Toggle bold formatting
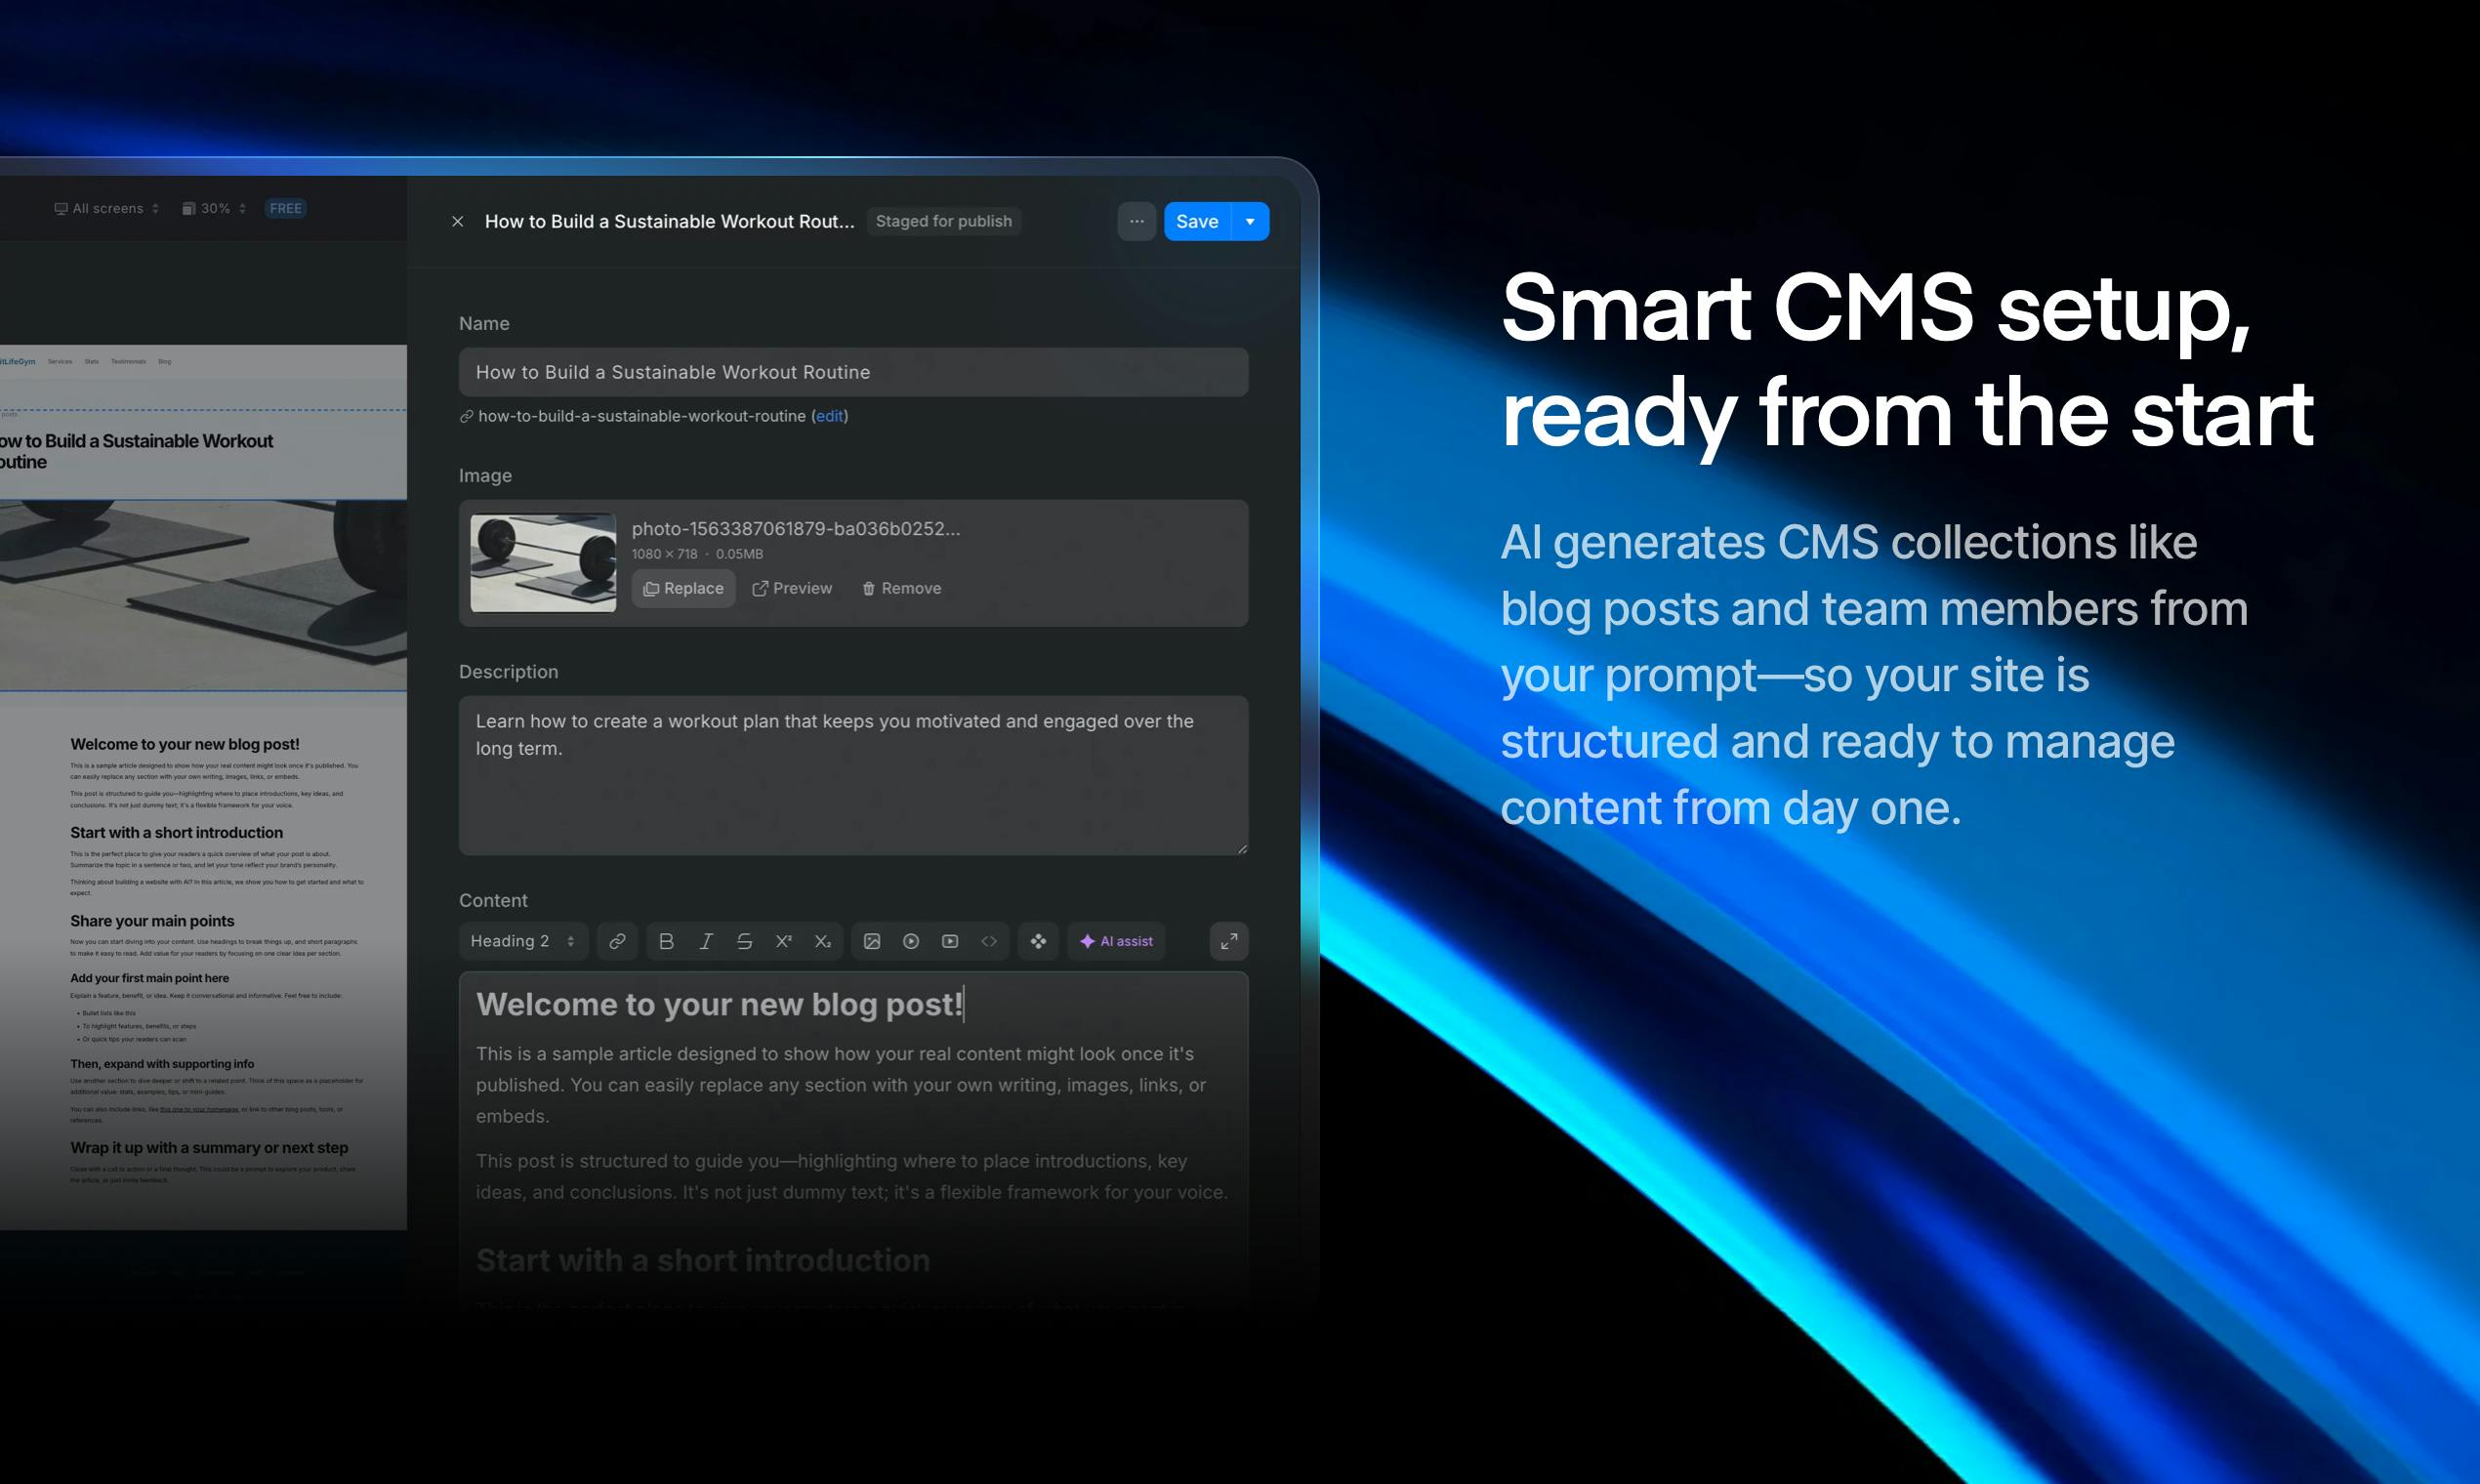Screen dimensions: 2480x1484 click(666, 942)
